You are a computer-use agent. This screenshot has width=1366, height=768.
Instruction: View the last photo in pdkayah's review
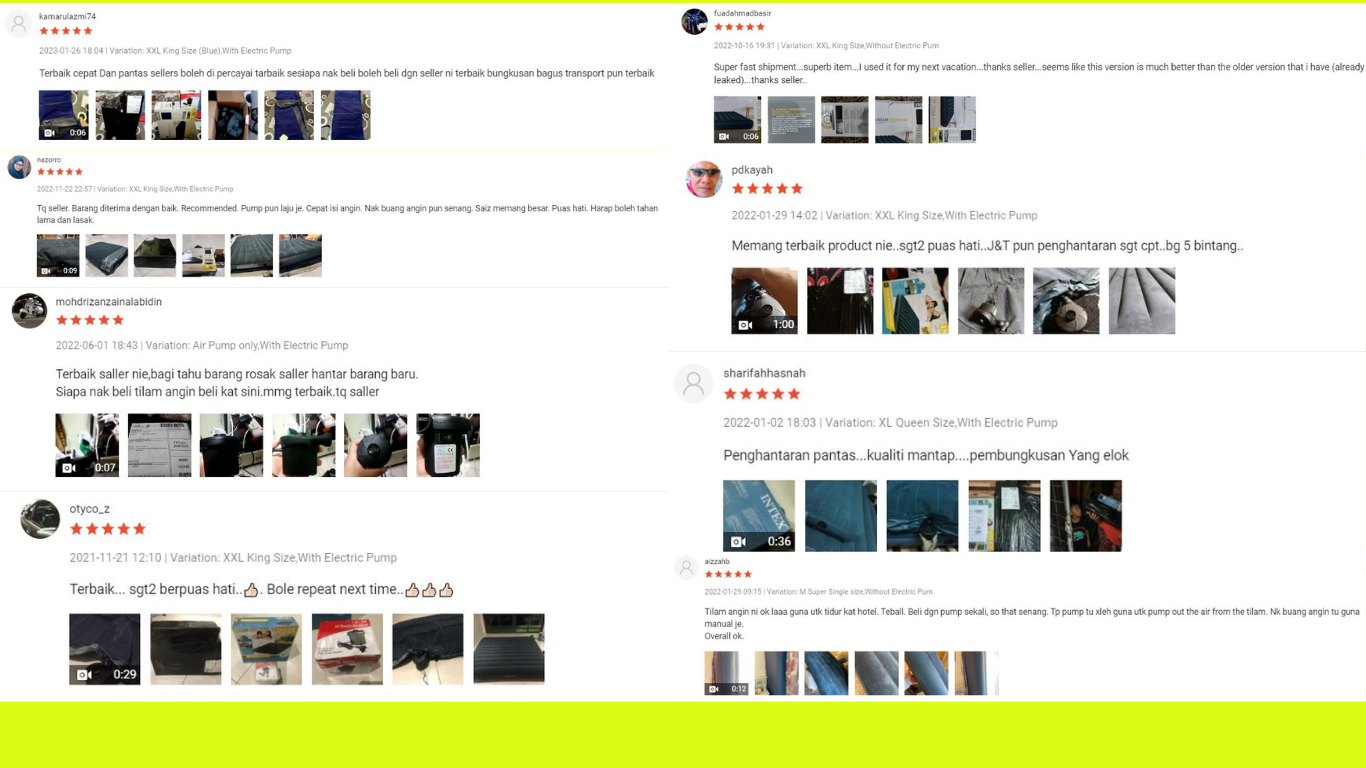tap(1142, 301)
